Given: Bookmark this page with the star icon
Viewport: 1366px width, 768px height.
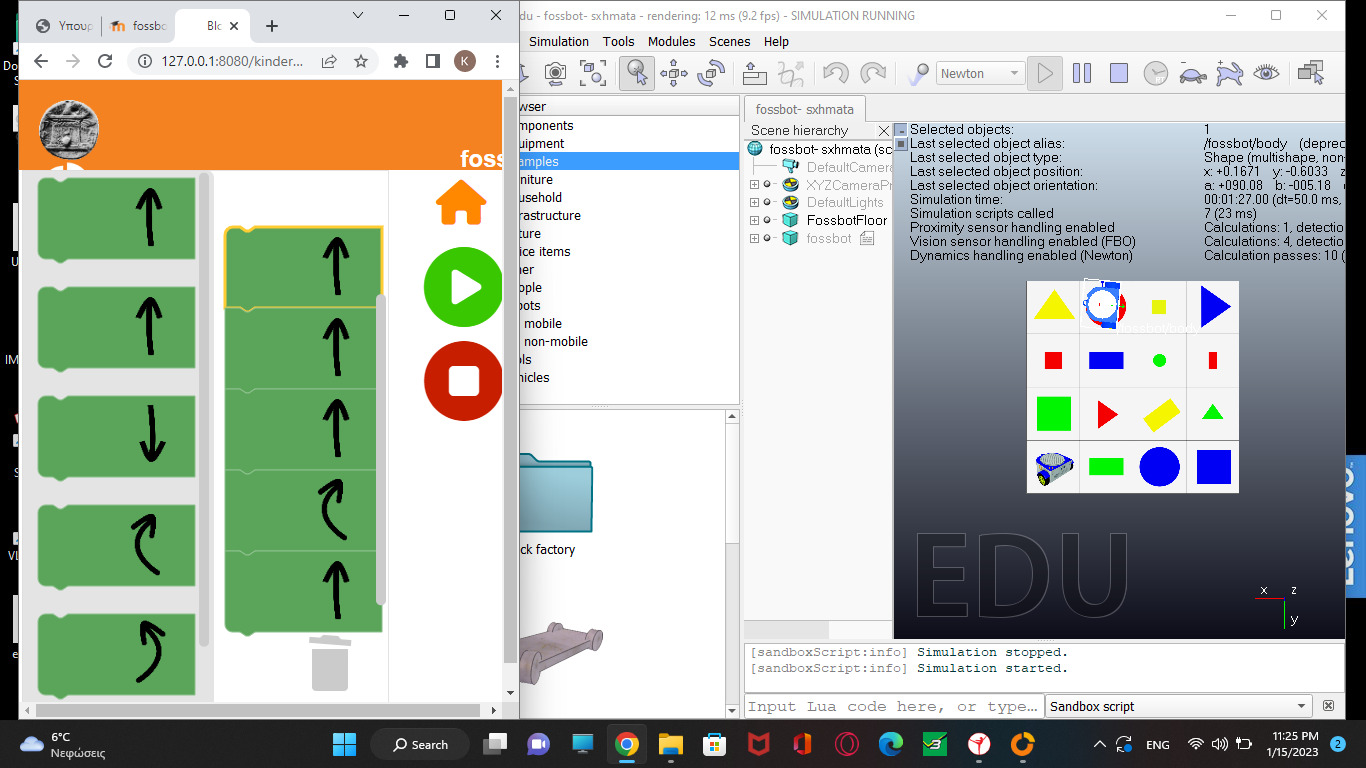Looking at the screenshot, I should [x=361, y=61].
